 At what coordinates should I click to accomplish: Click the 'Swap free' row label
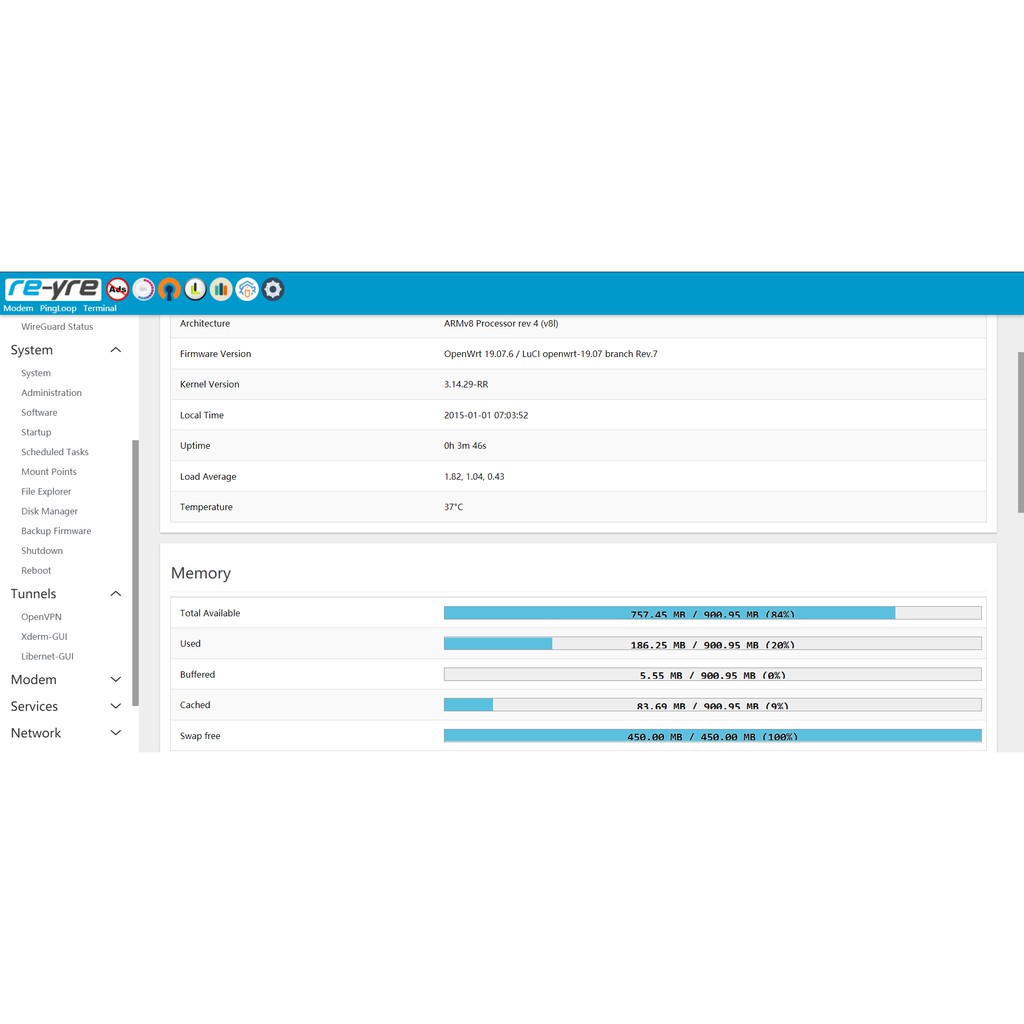(x=200, y=736)
